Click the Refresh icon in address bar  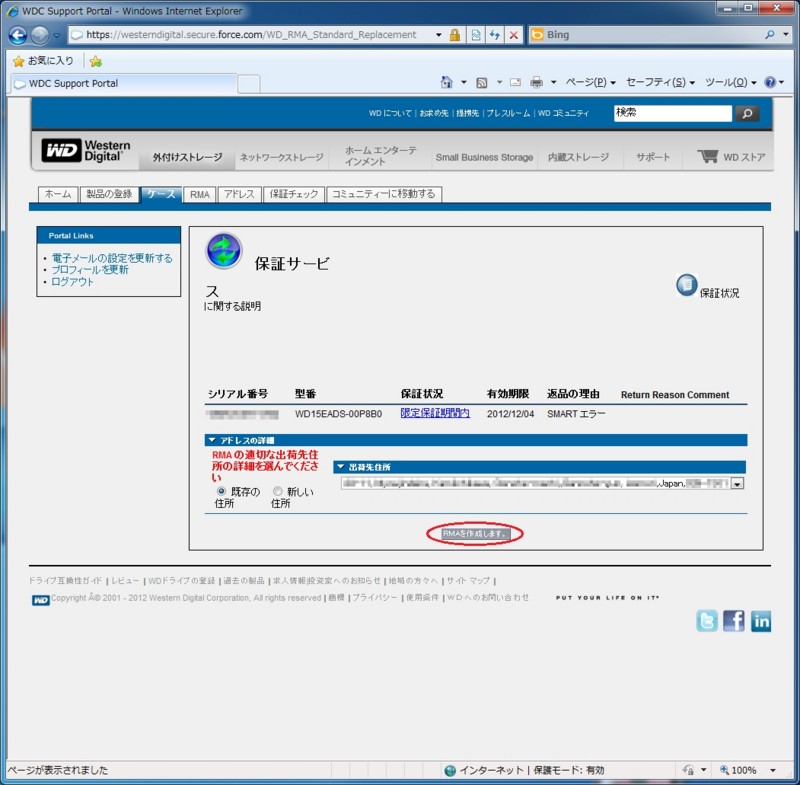(494, 35)
